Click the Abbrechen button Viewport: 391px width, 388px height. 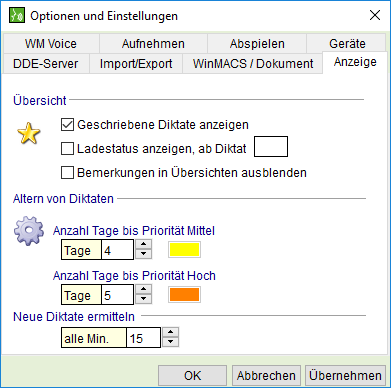266,376
